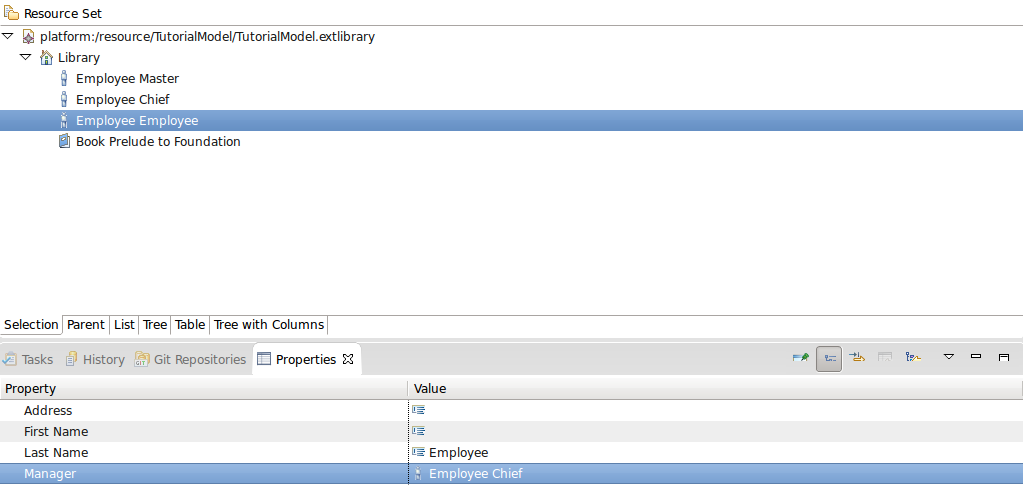Screen dimensions: 1023x485
Task: Open the Properties view menu dropdown
Action: click(x=949, y=357)
